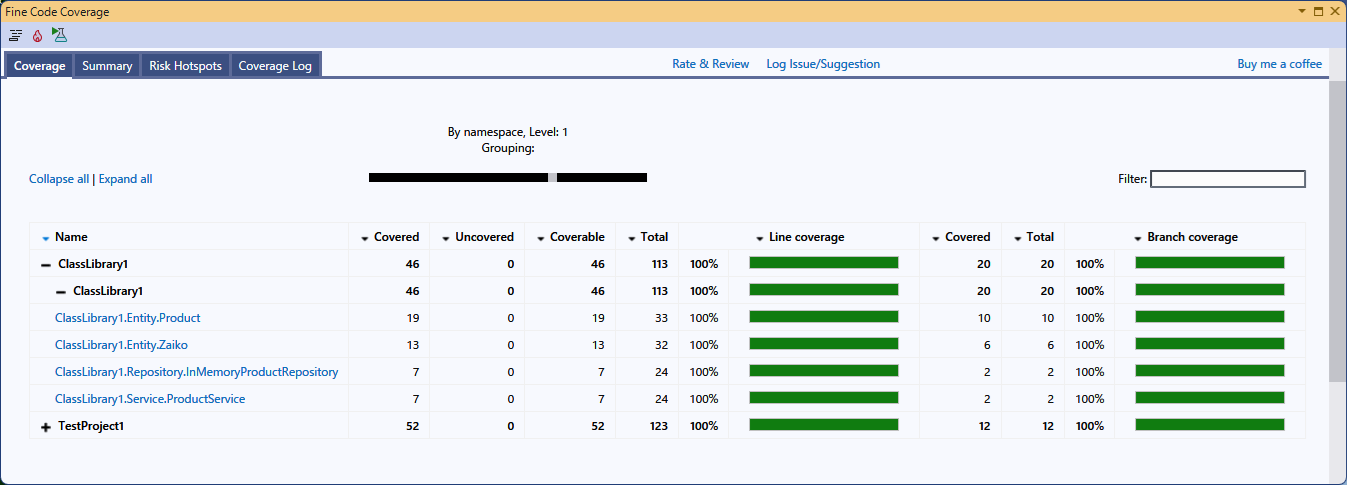Screen dimensions: 1347x485
Task: Click the By namespace, Level: 1 label
Action: (507, 132)
